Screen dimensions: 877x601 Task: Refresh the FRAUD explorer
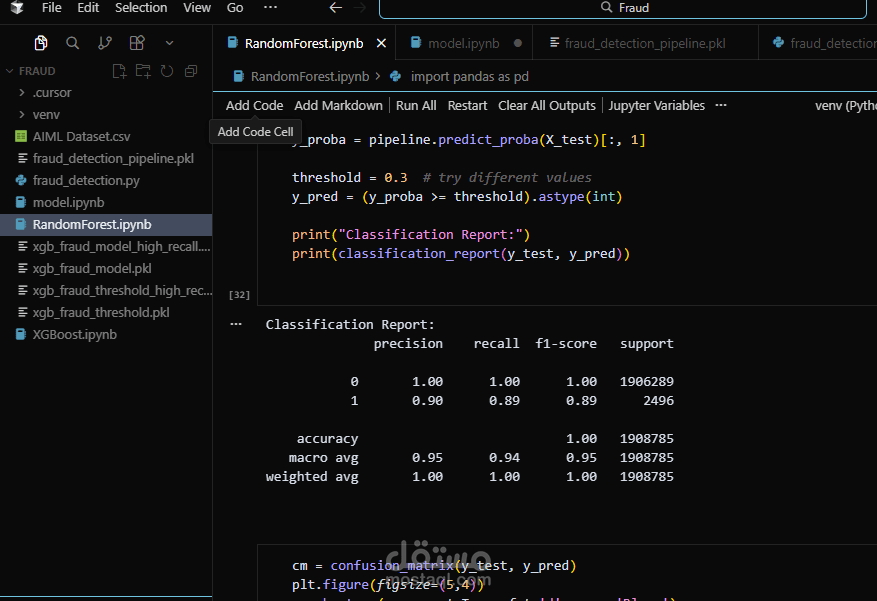click(x=167, y=71)
